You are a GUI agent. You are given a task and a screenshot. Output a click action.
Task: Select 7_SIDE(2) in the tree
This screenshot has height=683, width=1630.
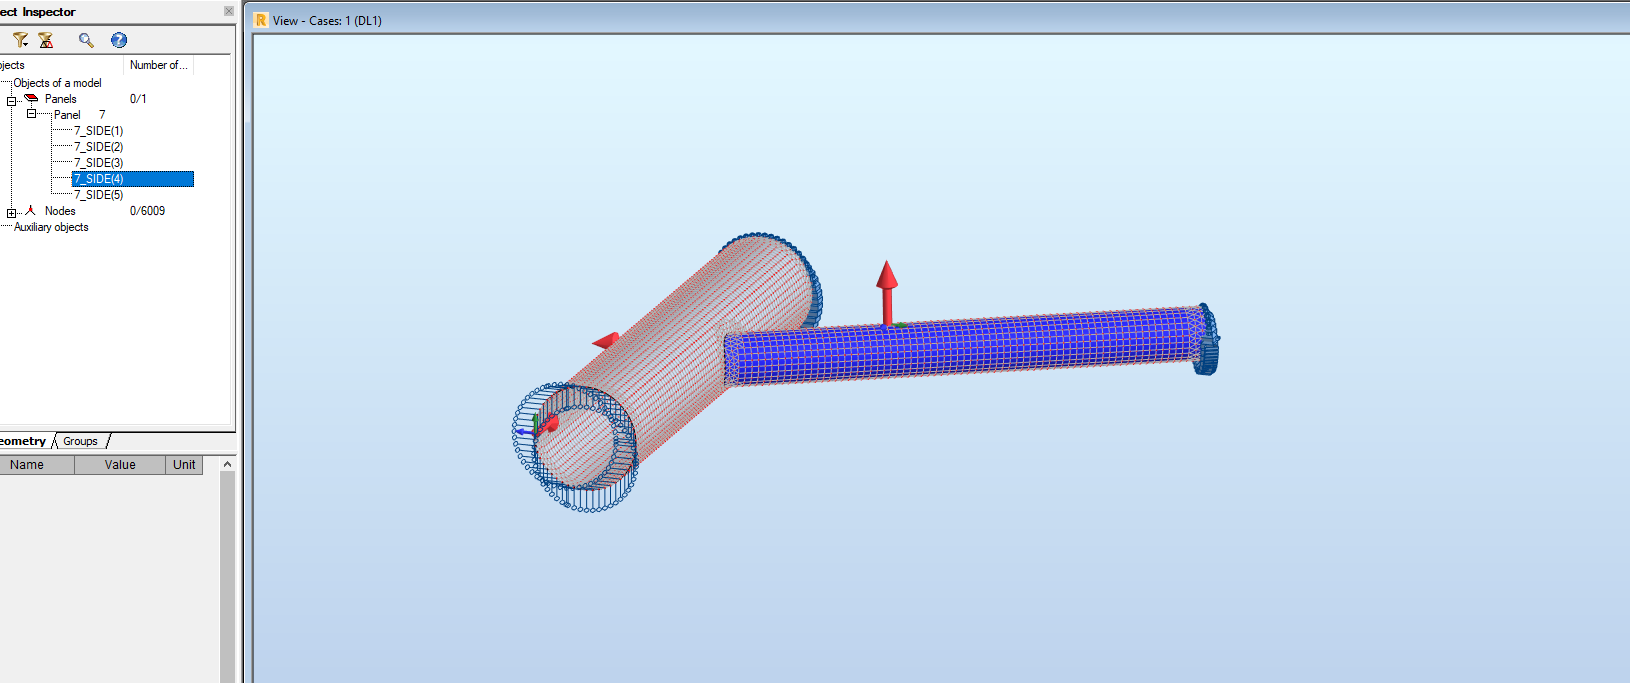pyautogui.click(x=99, y=147)
